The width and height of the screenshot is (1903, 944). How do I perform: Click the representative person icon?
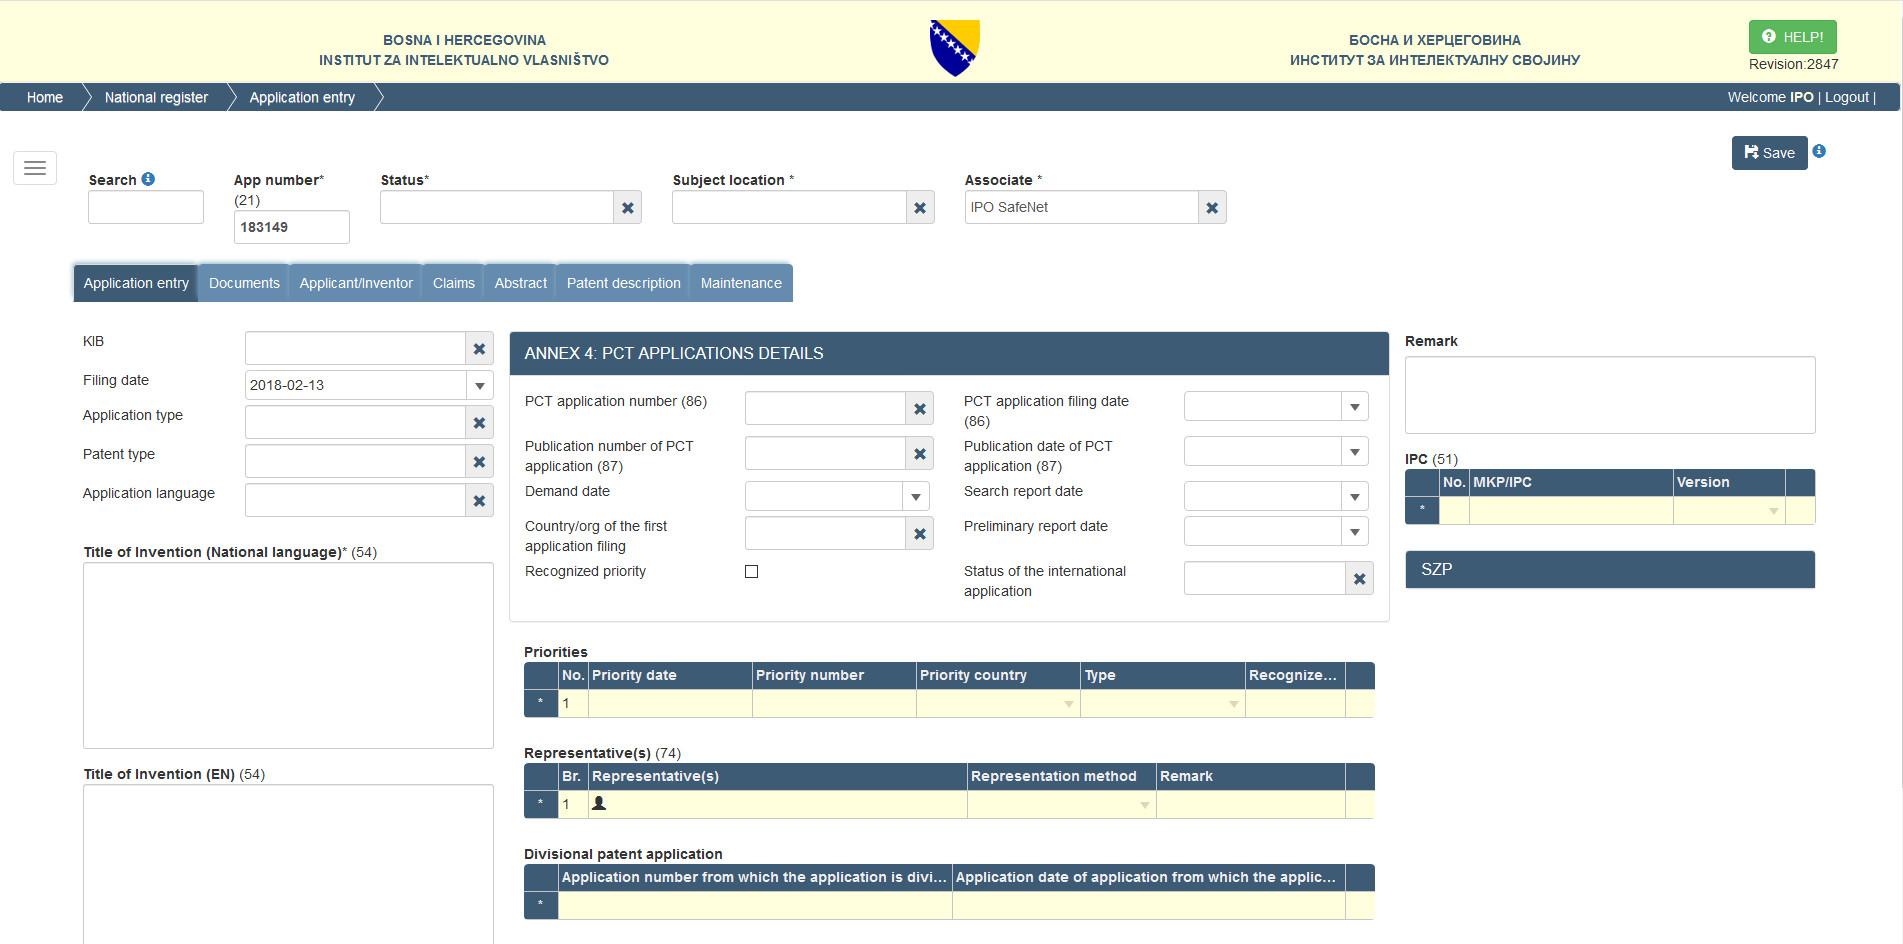click(599, 803)
